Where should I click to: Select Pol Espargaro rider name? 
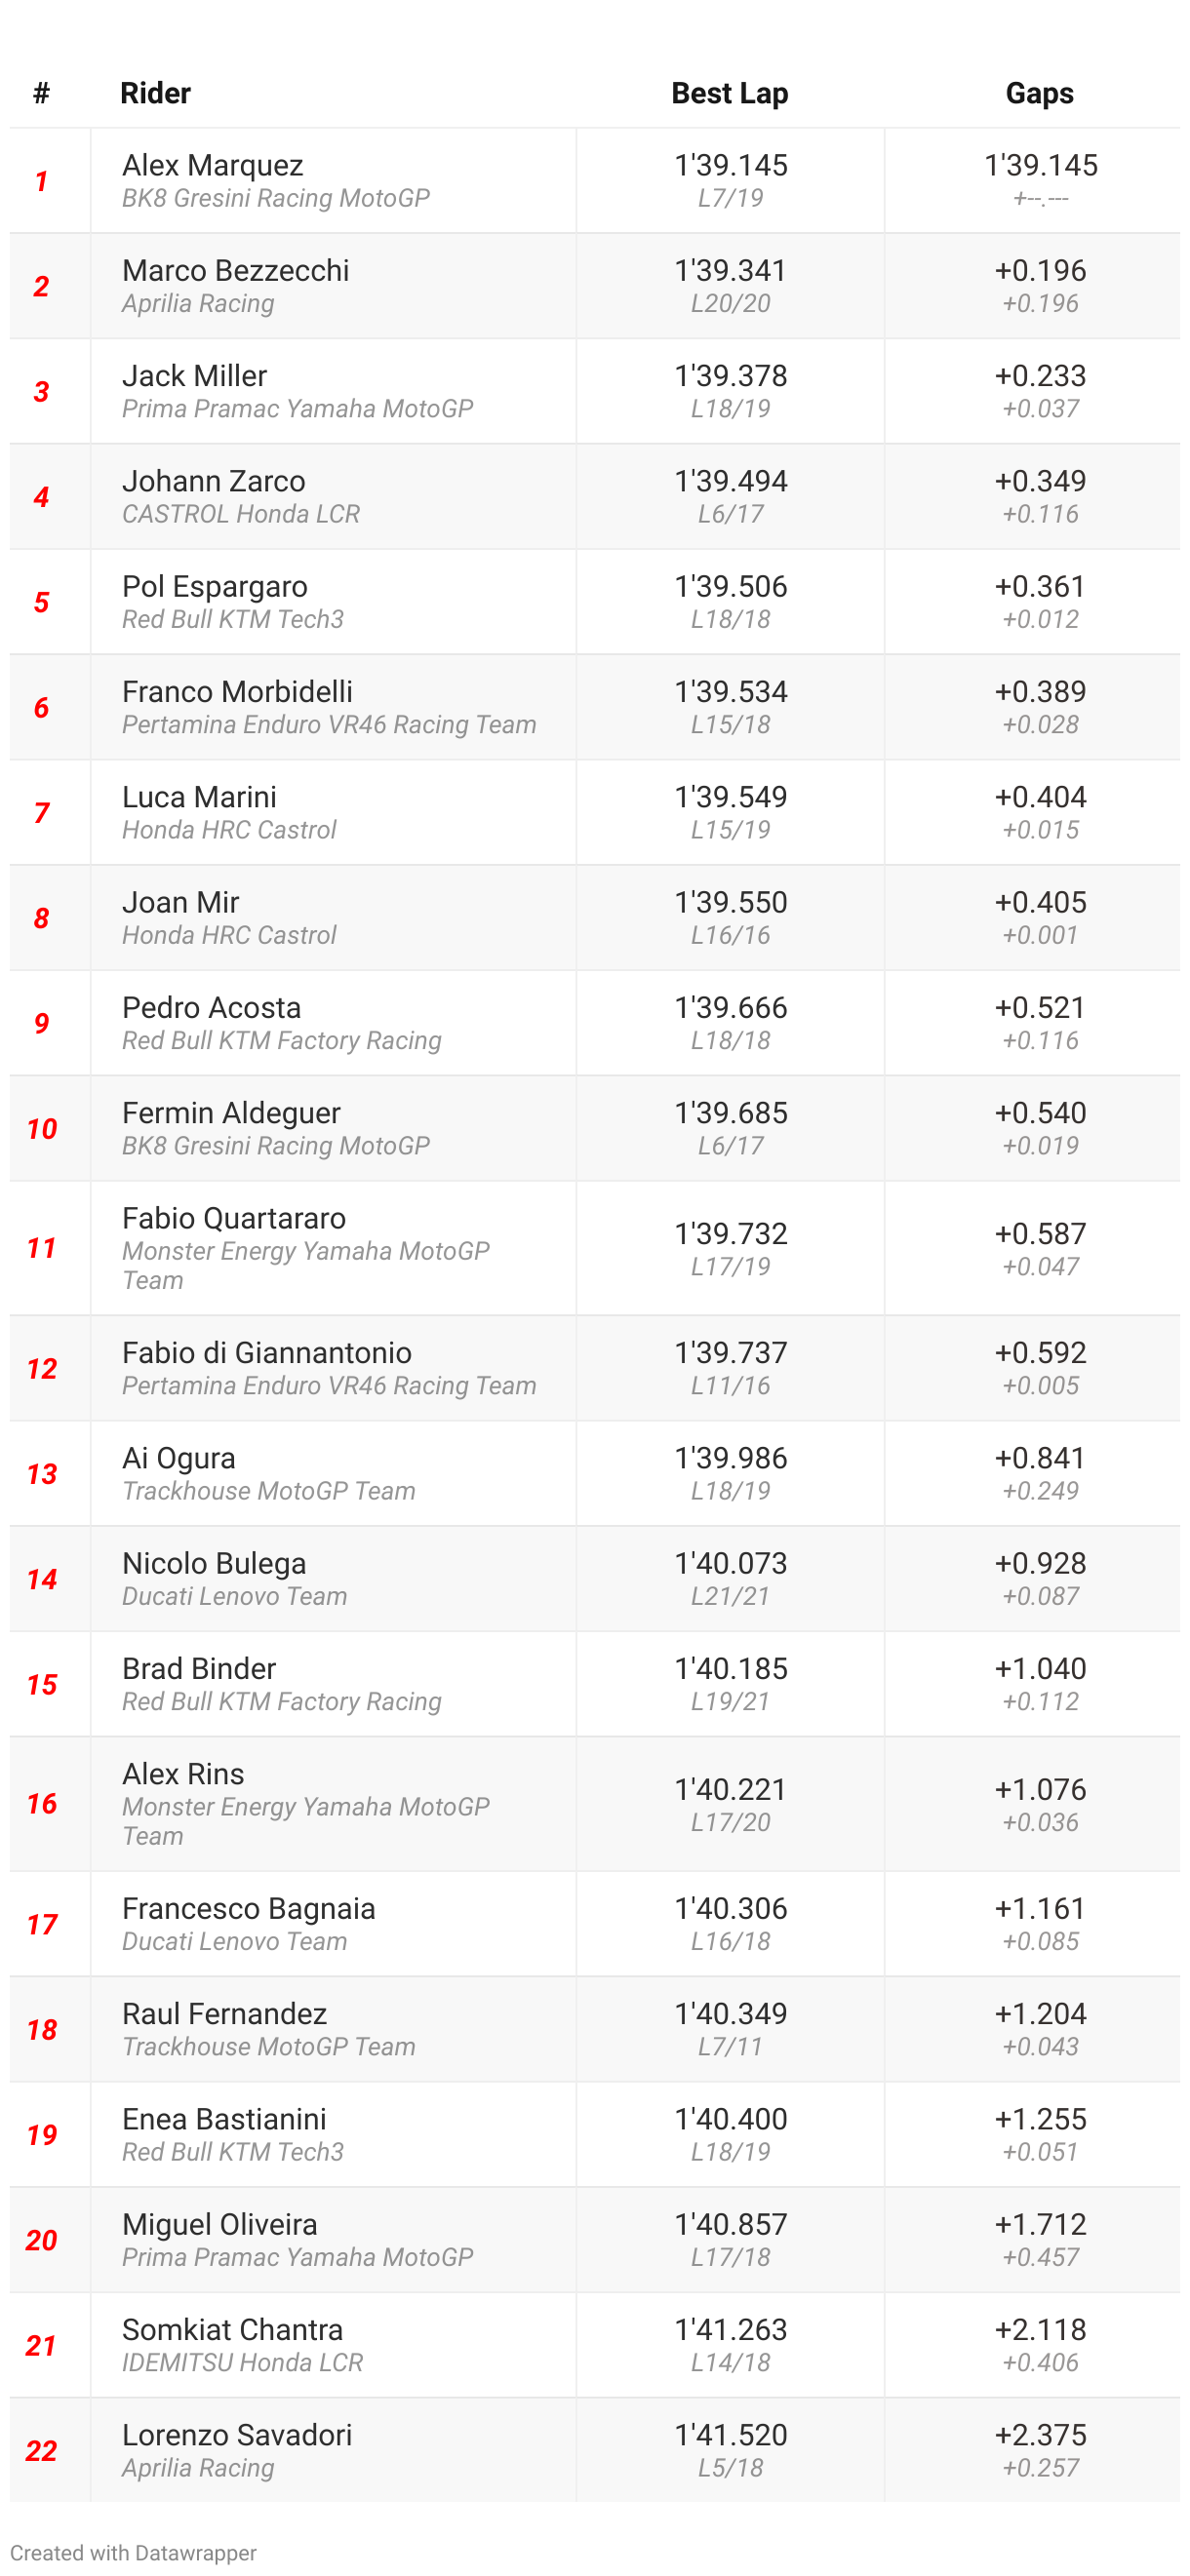pos(215,586)
